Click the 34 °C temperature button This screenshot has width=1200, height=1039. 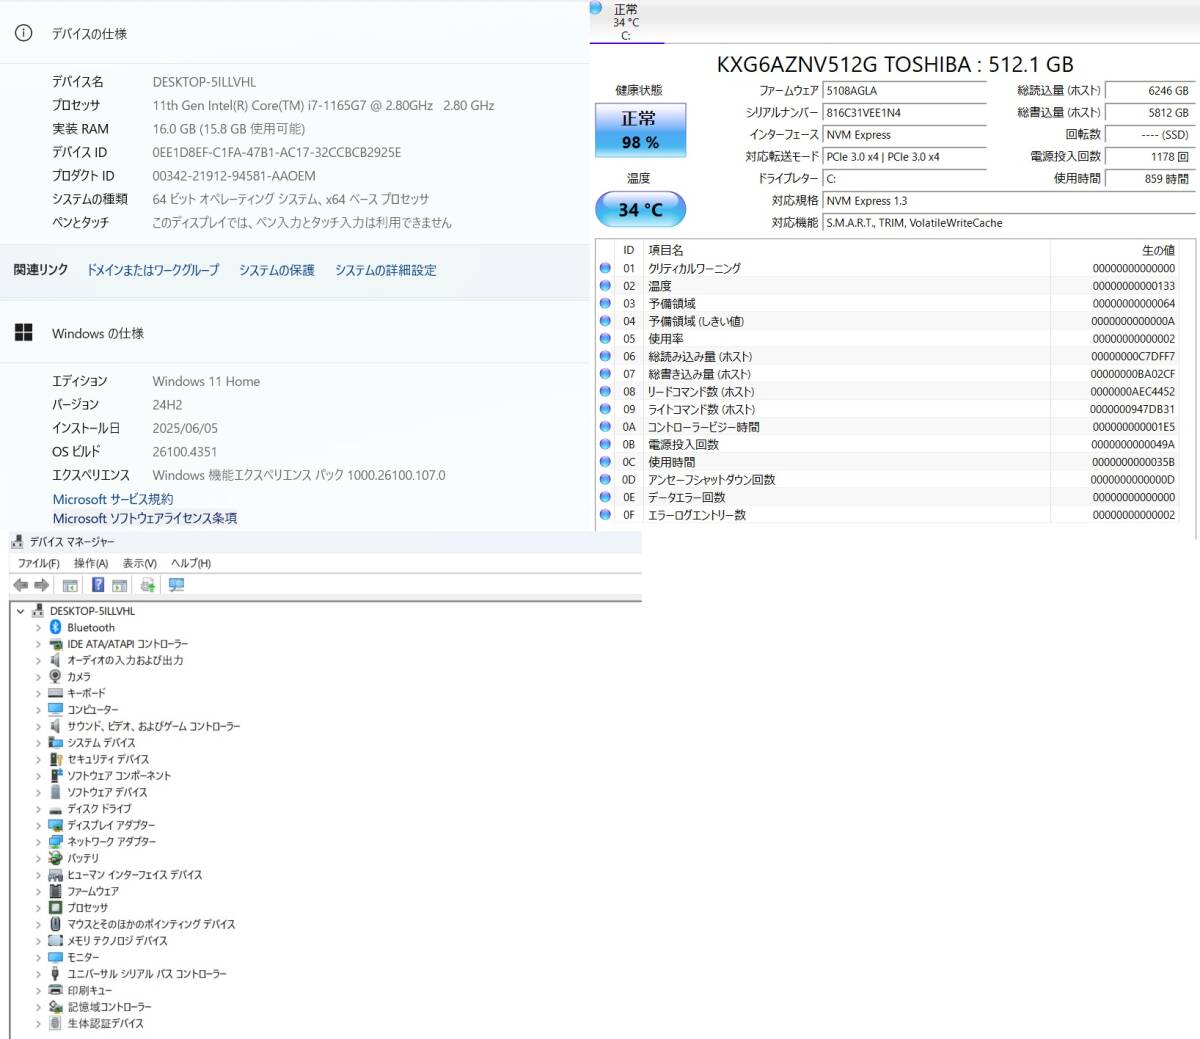(x=640, y=209)
